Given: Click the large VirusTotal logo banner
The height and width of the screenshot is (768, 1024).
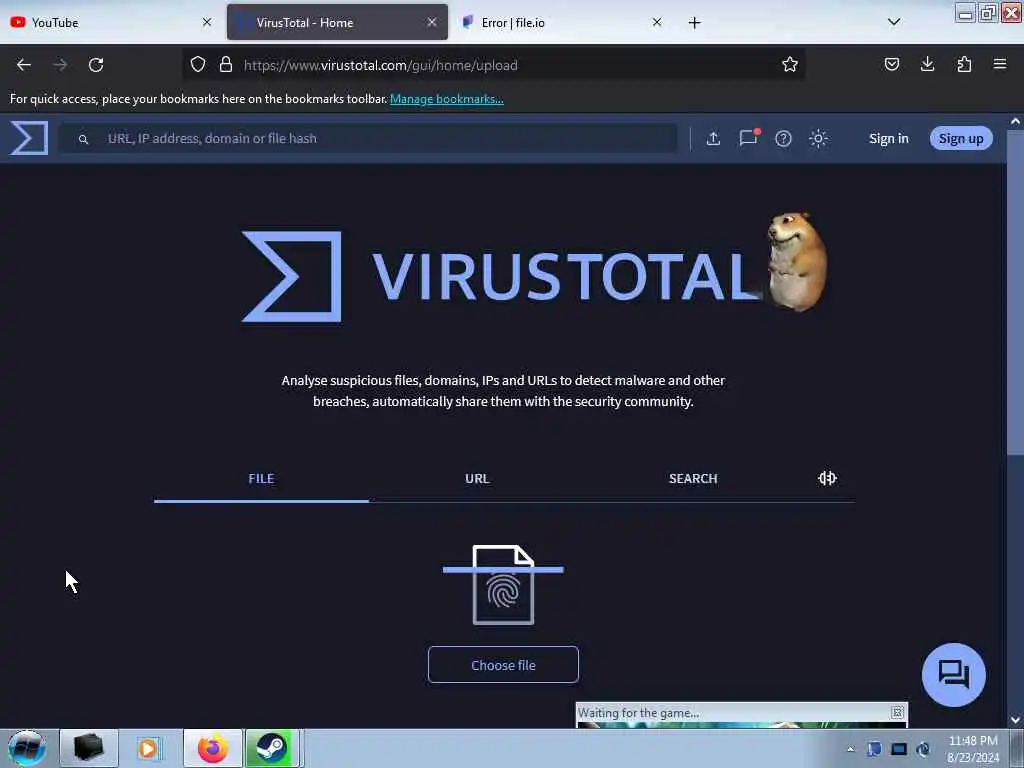Looking at the screenshot, I should [502, 276].
